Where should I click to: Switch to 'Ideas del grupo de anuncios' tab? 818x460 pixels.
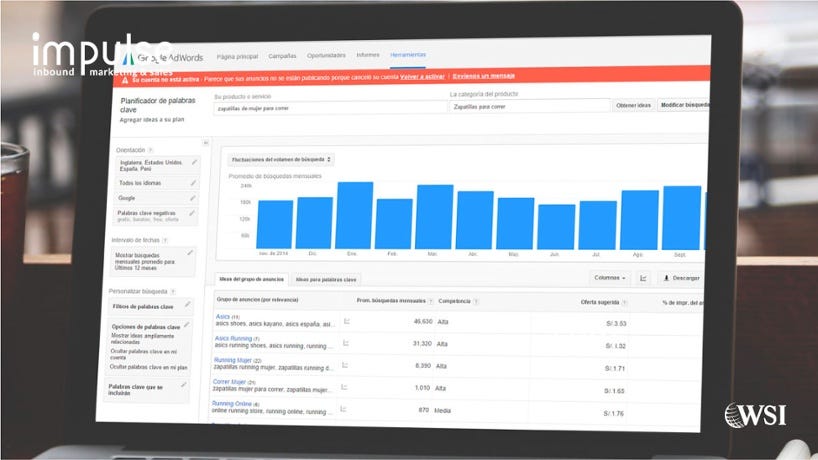click(x=251, y=280)
